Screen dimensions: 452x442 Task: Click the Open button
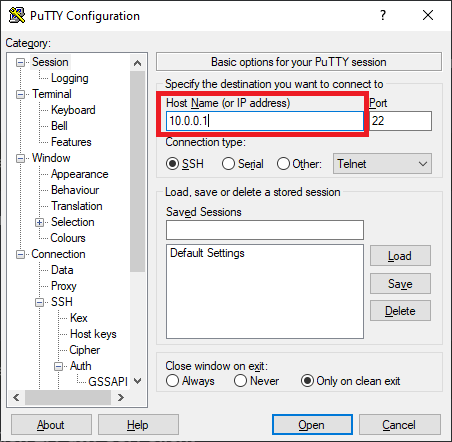tap(312, 425)
